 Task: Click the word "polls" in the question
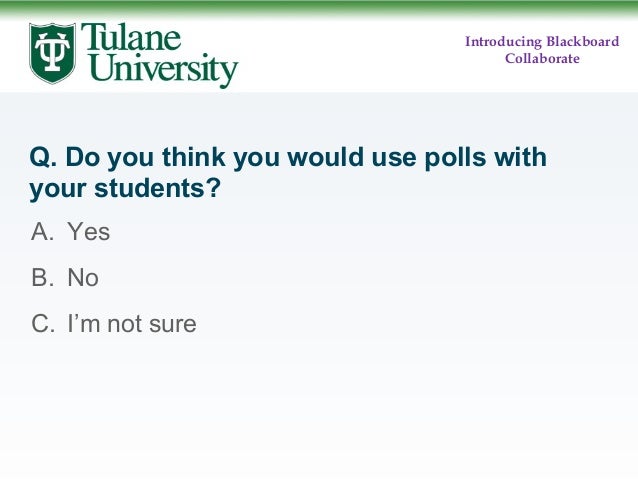click(x=455, y=158)
